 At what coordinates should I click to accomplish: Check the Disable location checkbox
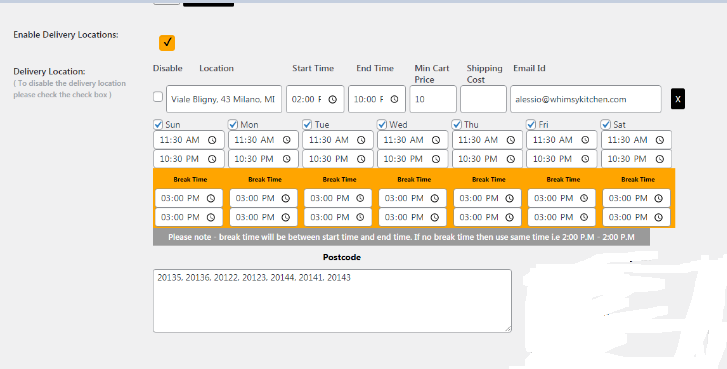[x=158, y=96]
